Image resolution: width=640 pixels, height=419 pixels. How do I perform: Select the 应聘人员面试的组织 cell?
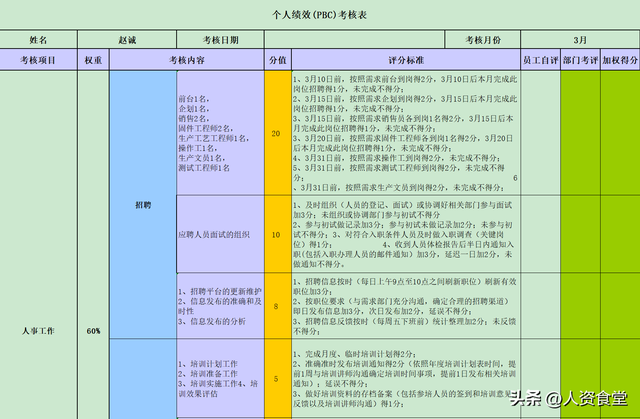[220, 234]
